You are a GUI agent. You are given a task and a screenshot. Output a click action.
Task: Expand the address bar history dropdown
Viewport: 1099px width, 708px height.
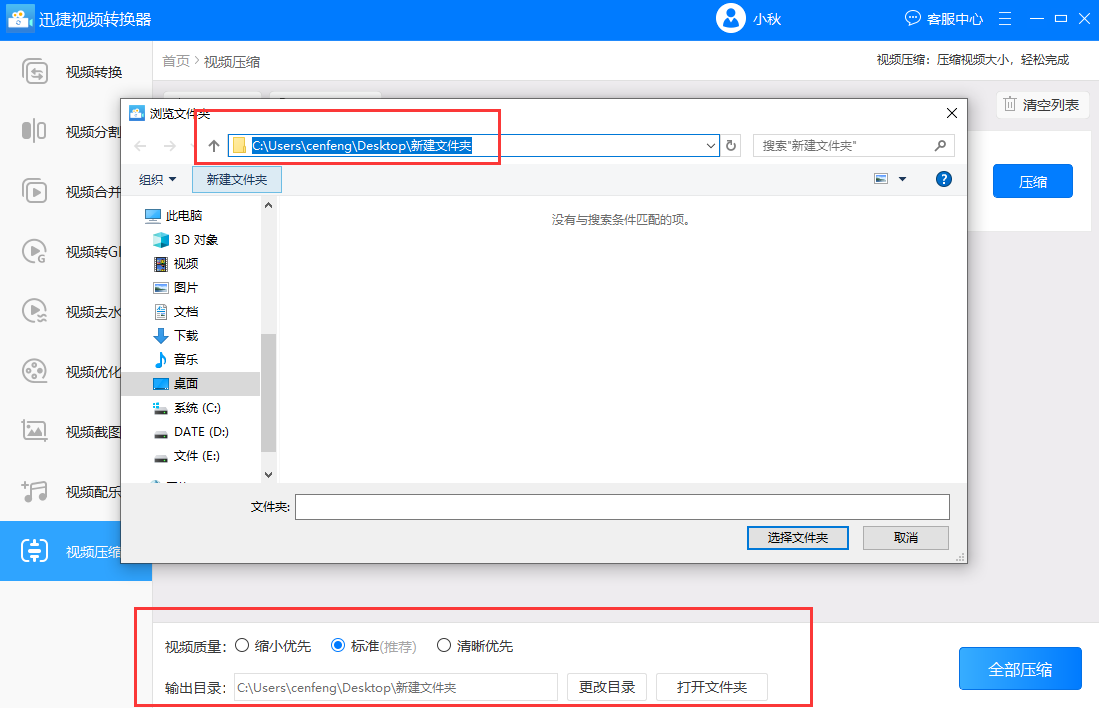pos(711,146)
